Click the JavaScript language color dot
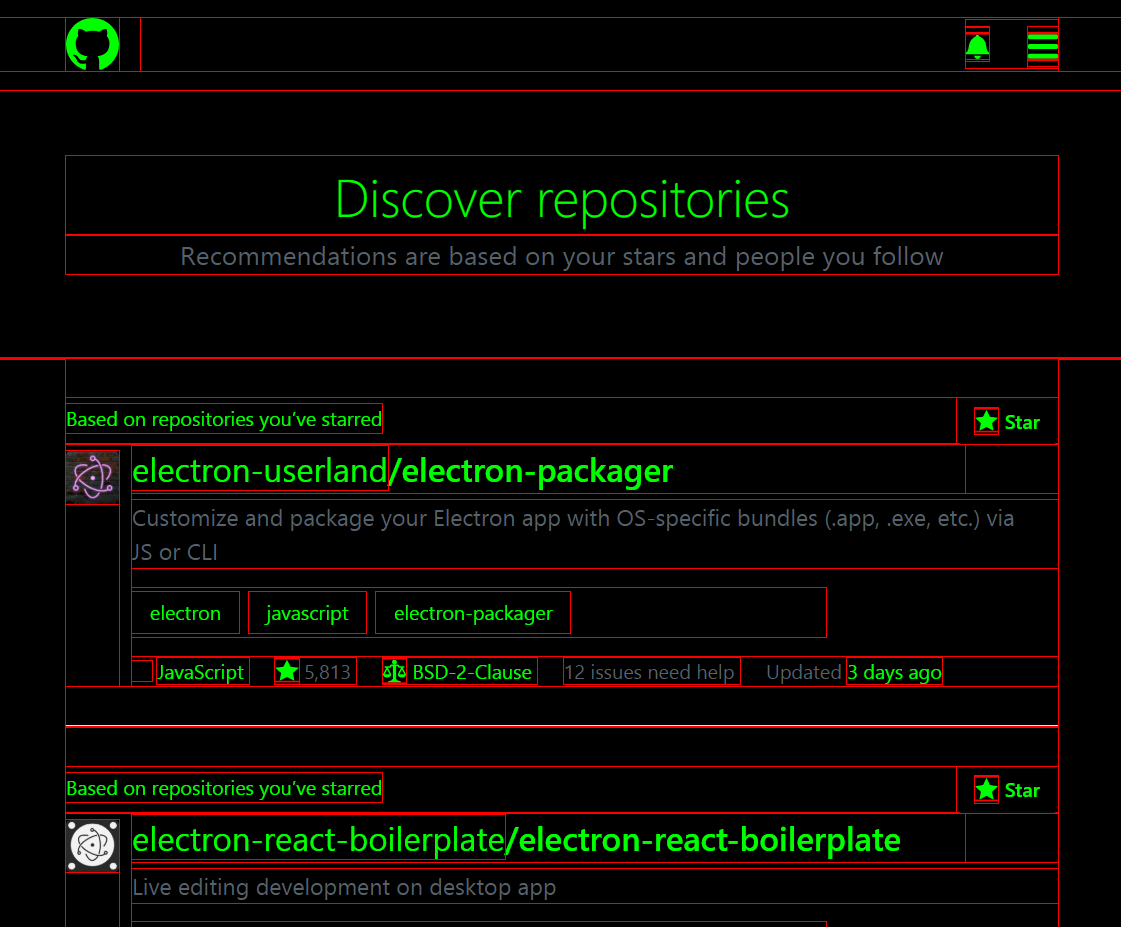The height and width of the screenshot is (927, 1121). pos(142,671)
